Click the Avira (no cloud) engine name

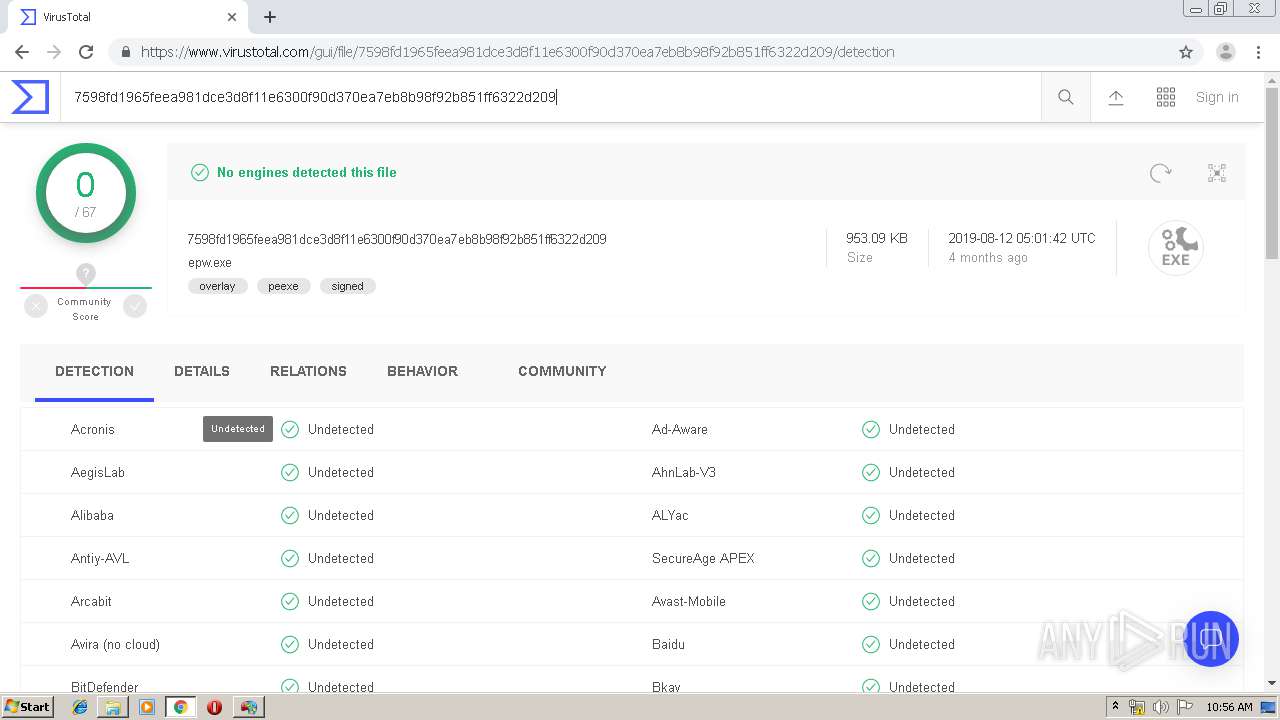(x=115, y=644)
